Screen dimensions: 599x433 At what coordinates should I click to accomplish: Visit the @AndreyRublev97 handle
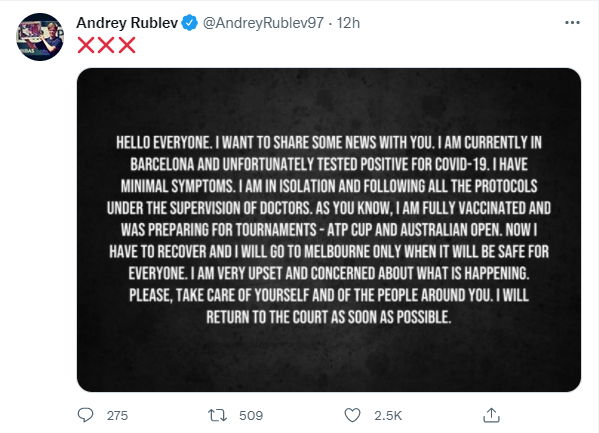click(x=263, y=23)
